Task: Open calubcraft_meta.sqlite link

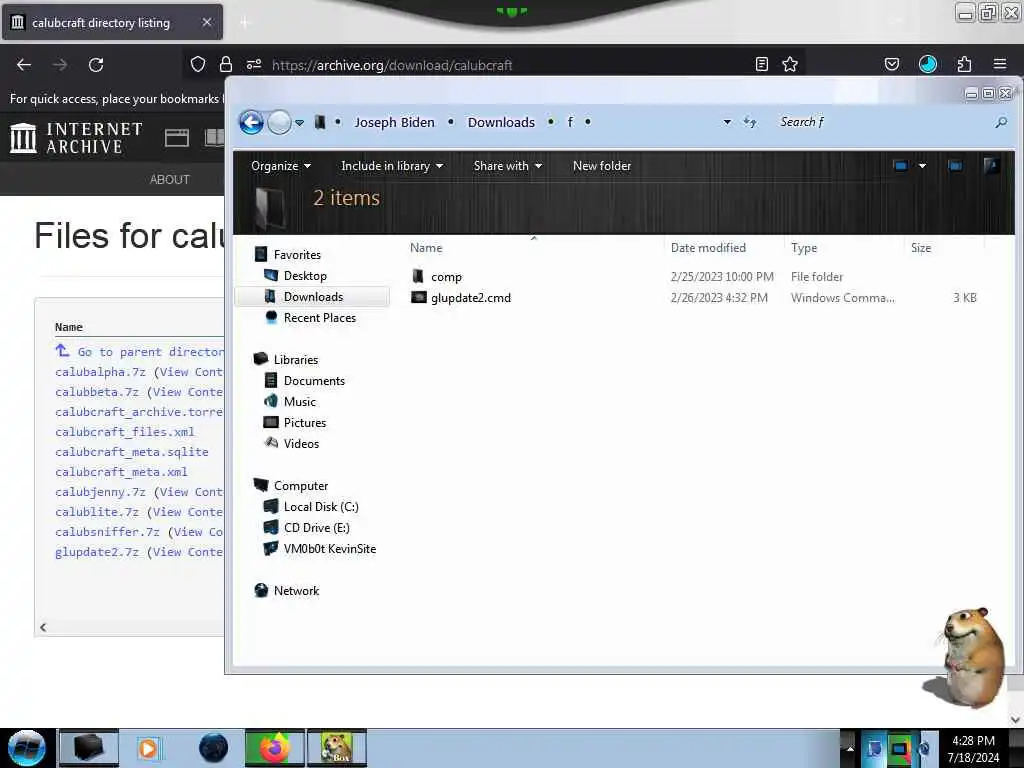Action: pyautogui.click(x=132, y=452)
